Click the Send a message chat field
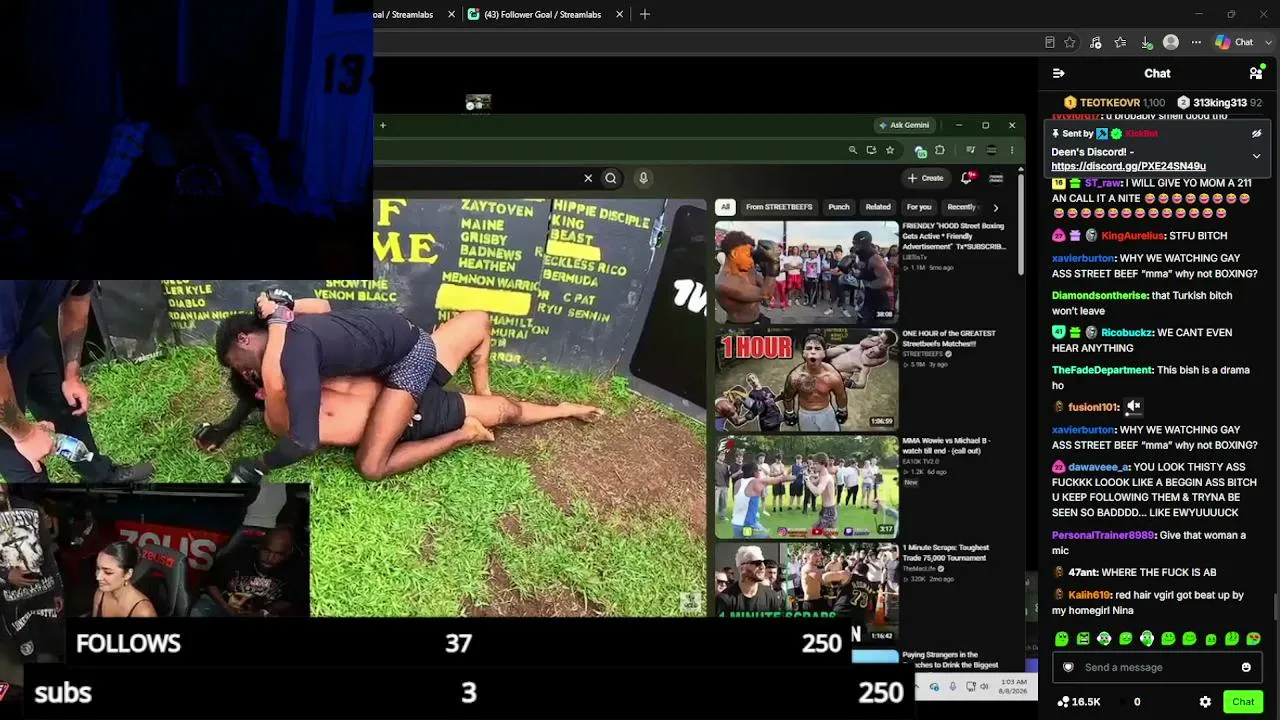 pyautogui.click(x=1158, y=667)
